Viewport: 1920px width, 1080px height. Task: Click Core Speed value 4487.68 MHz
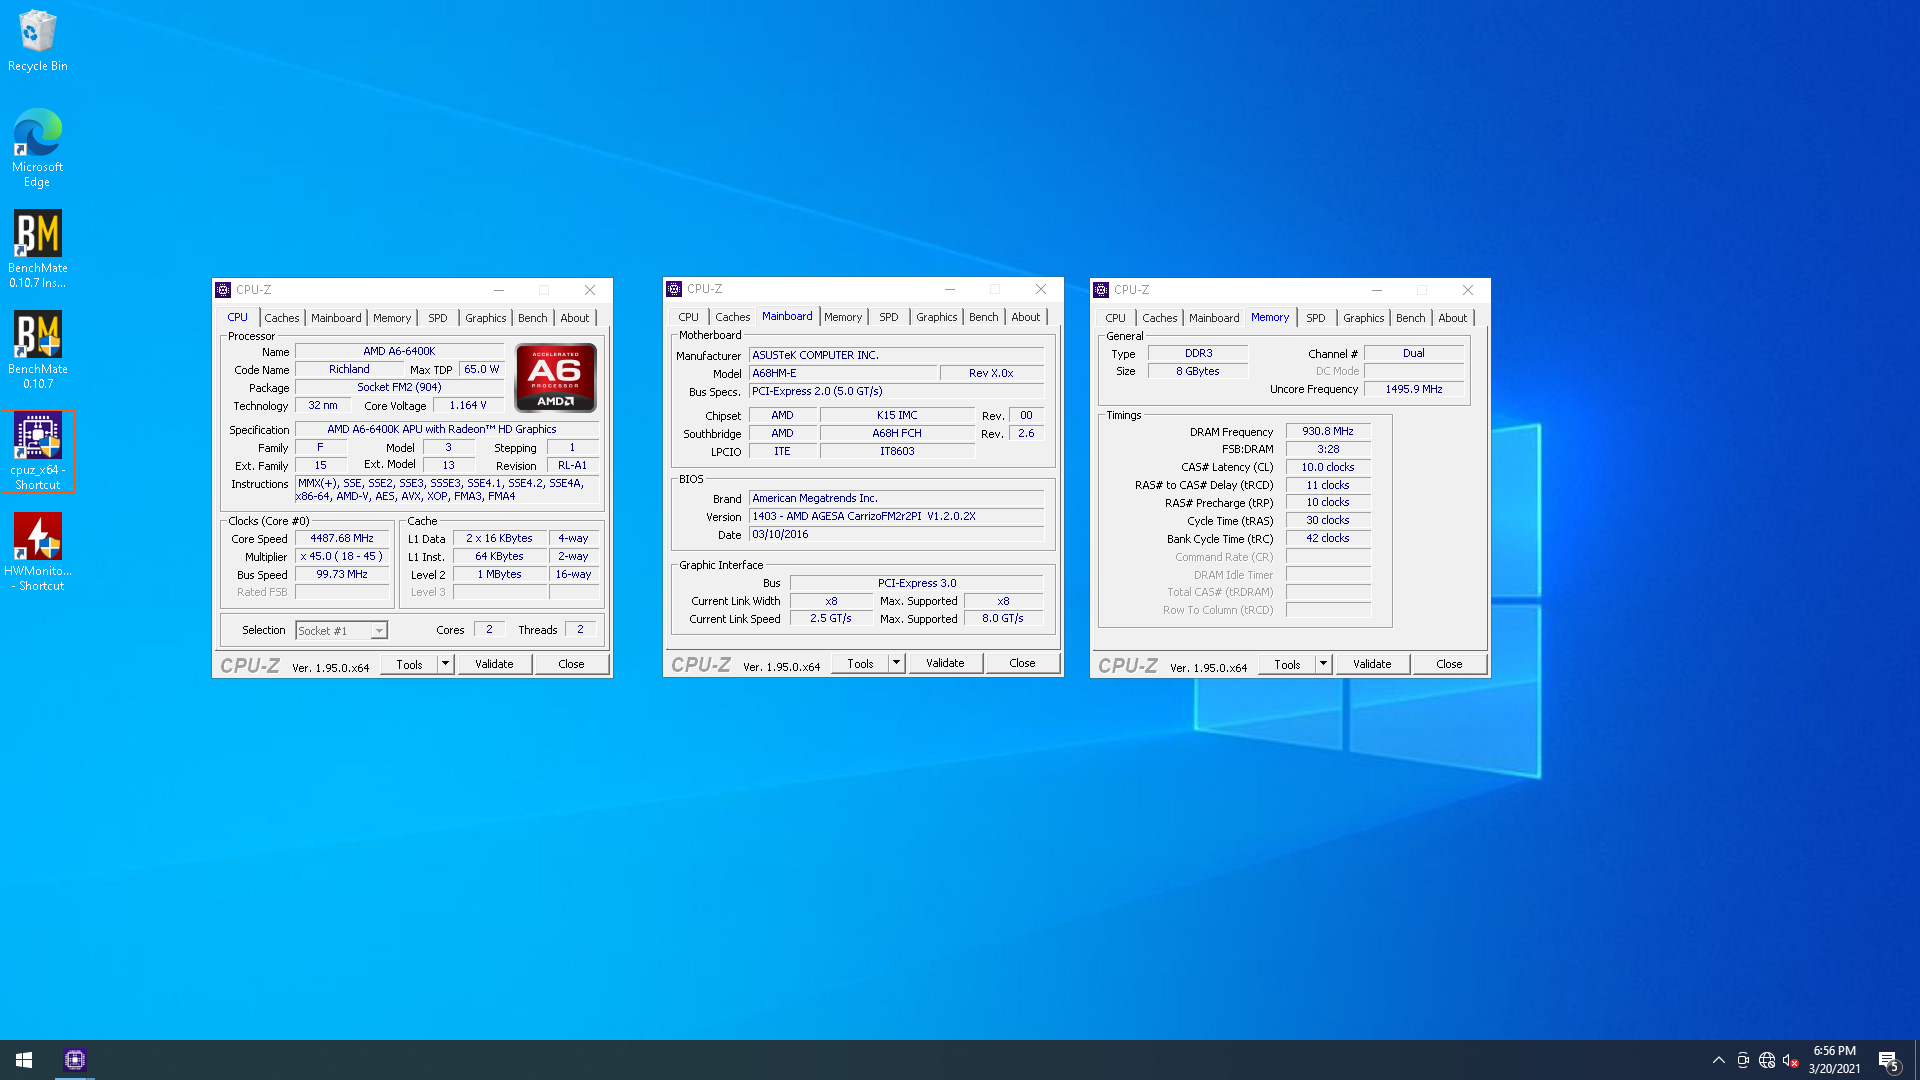point(342,539)
